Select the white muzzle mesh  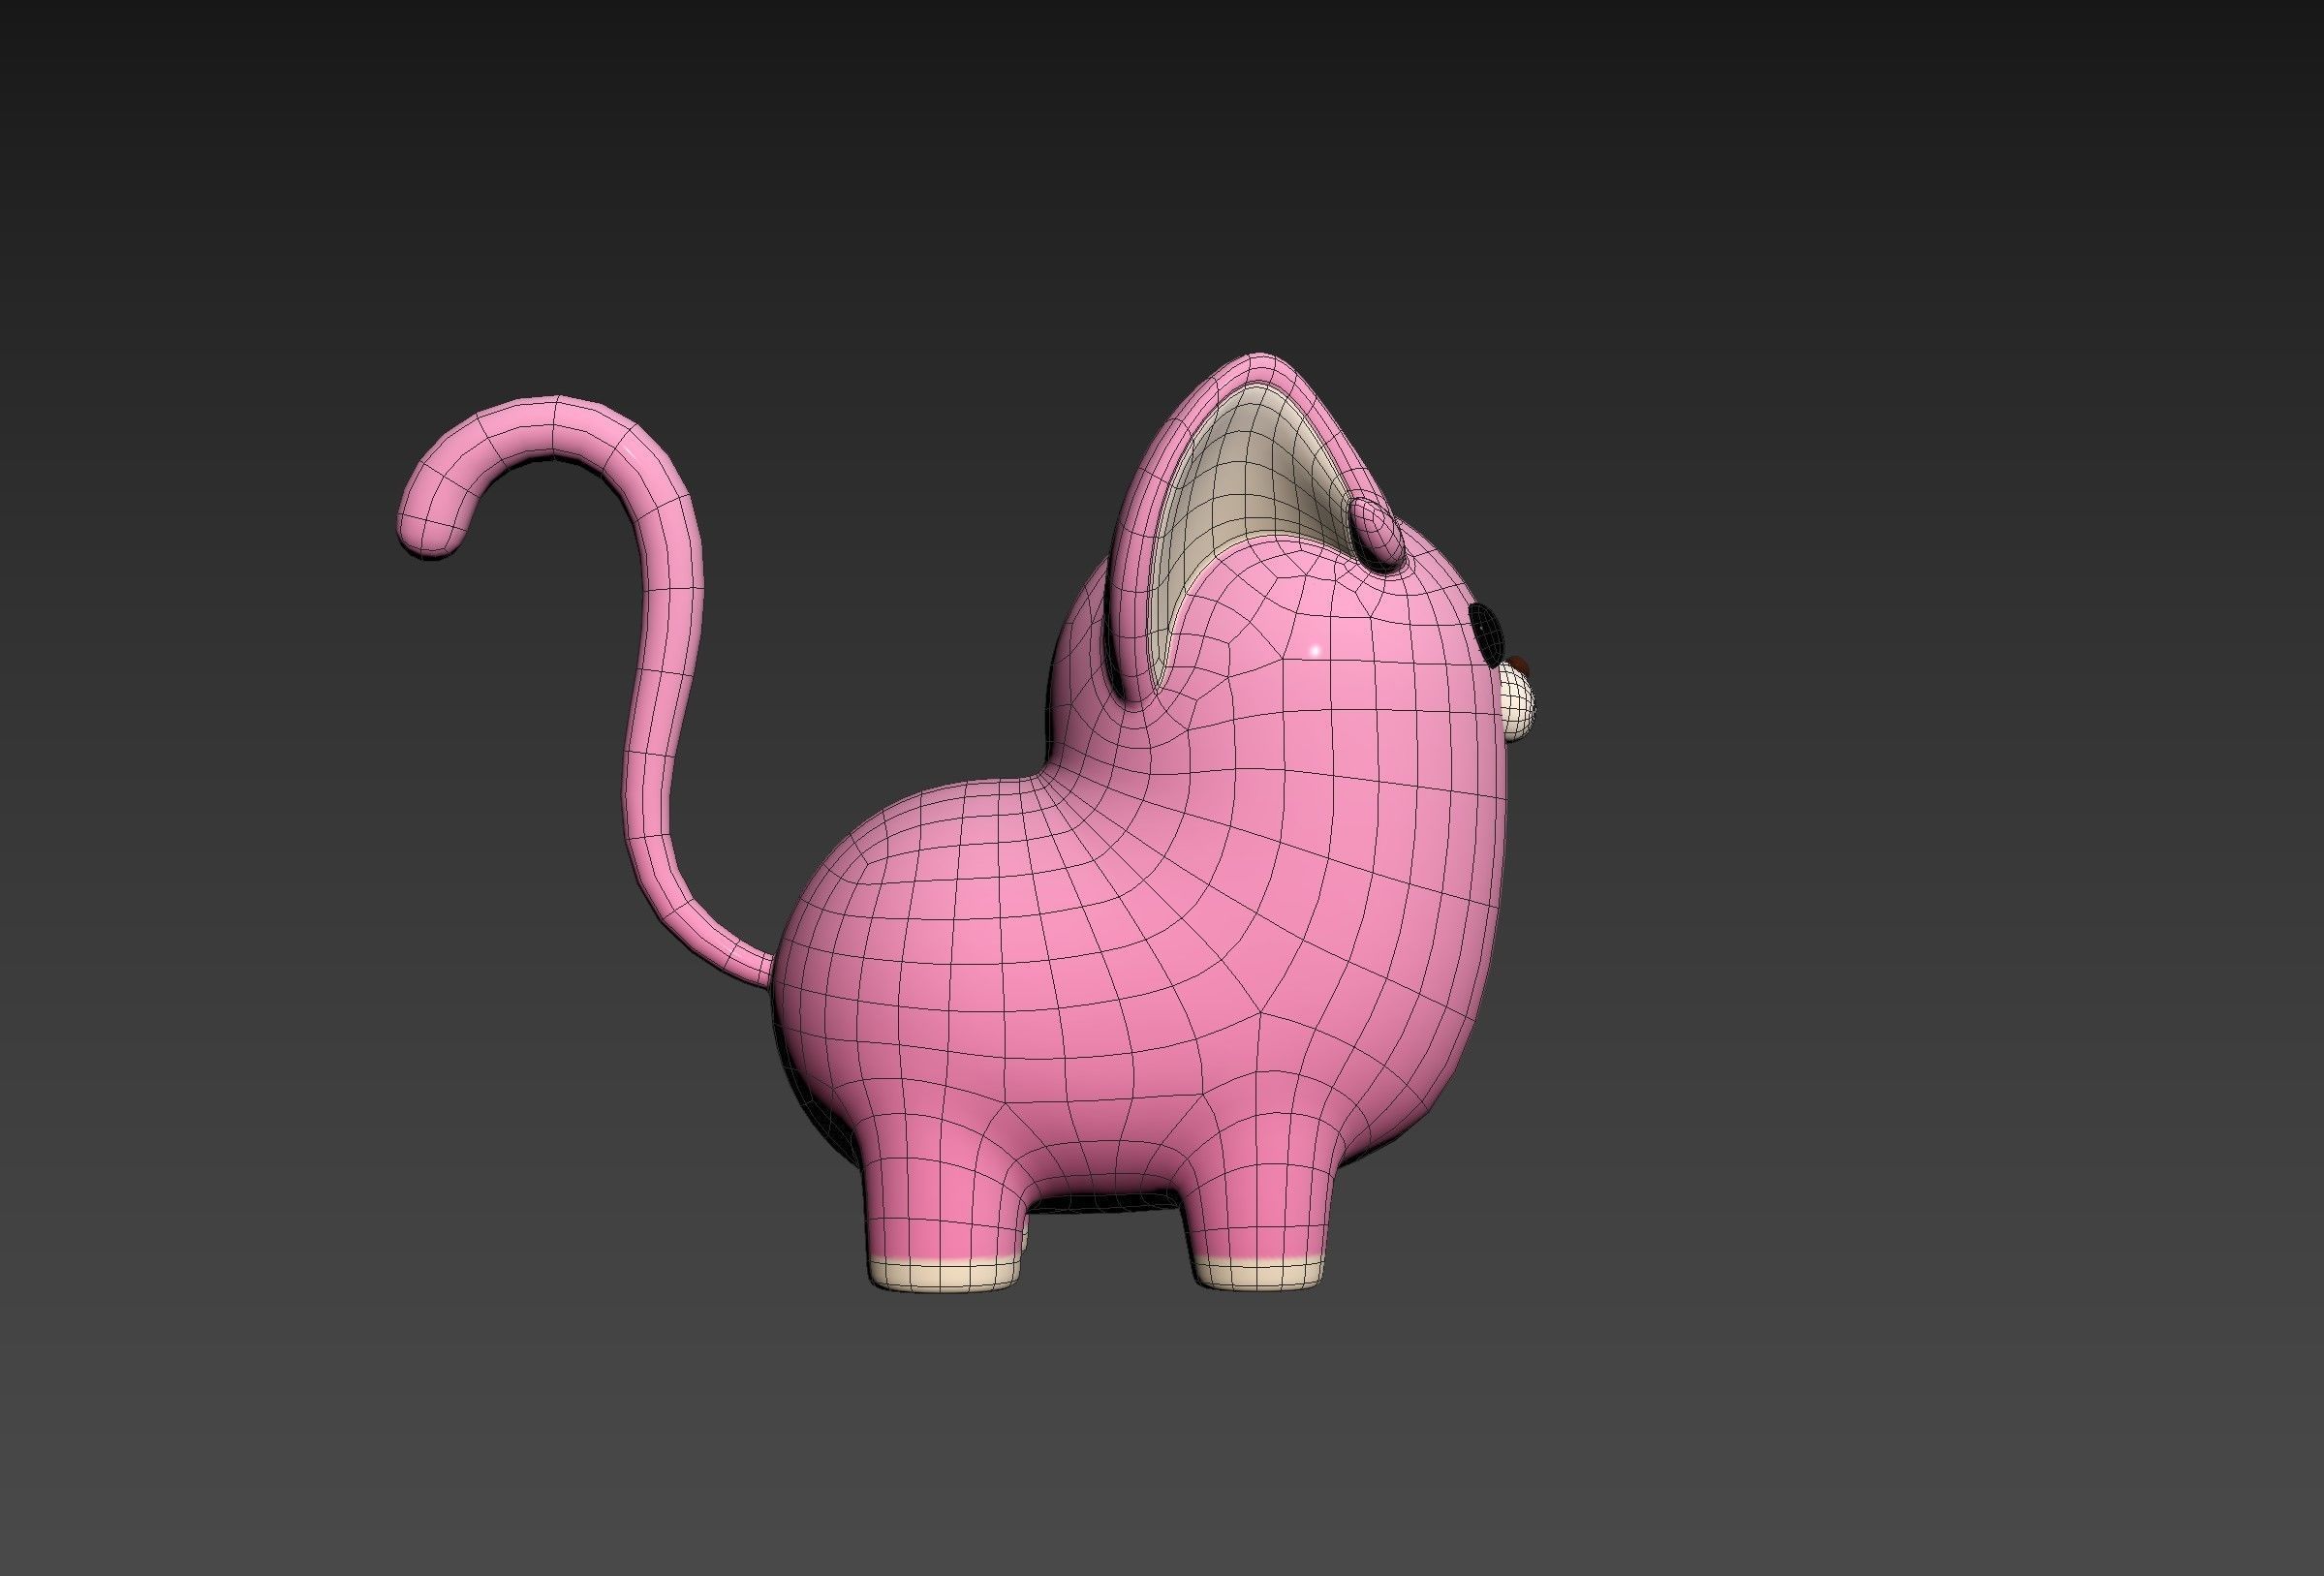coord(1517,705)
